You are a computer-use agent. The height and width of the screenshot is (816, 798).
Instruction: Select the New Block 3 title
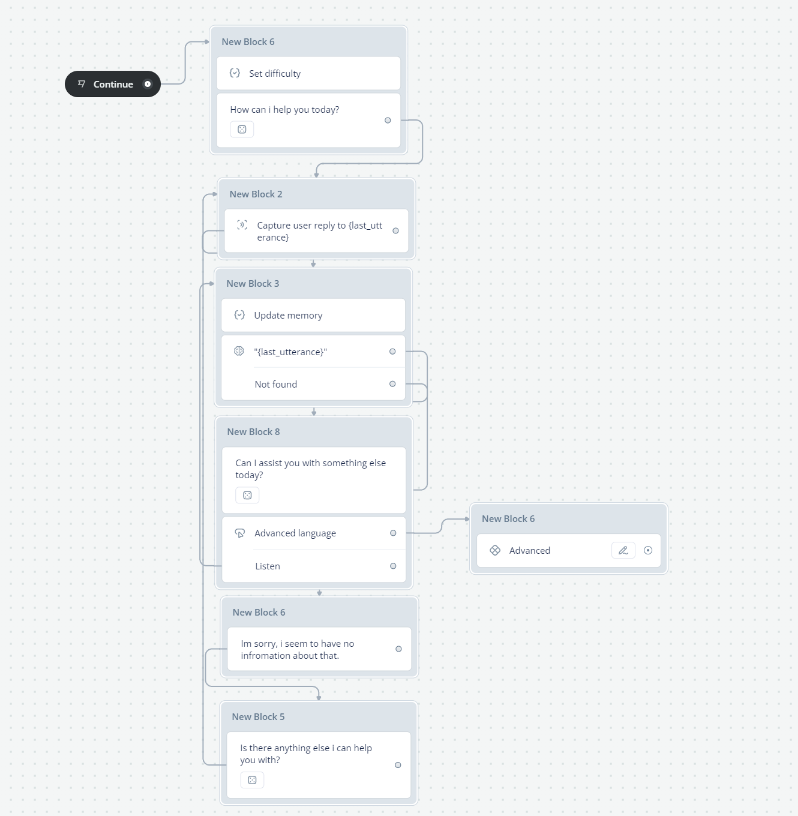coord(253,284)
